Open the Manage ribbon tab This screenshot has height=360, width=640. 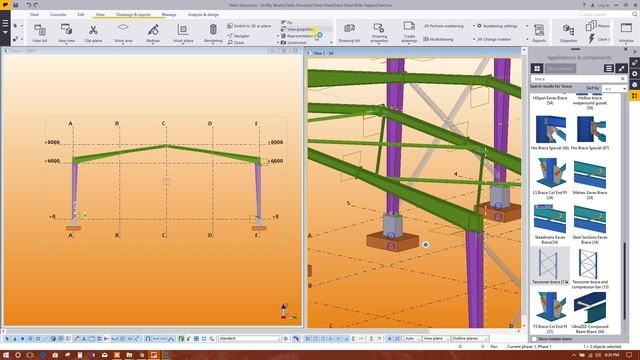click(169, 14)
